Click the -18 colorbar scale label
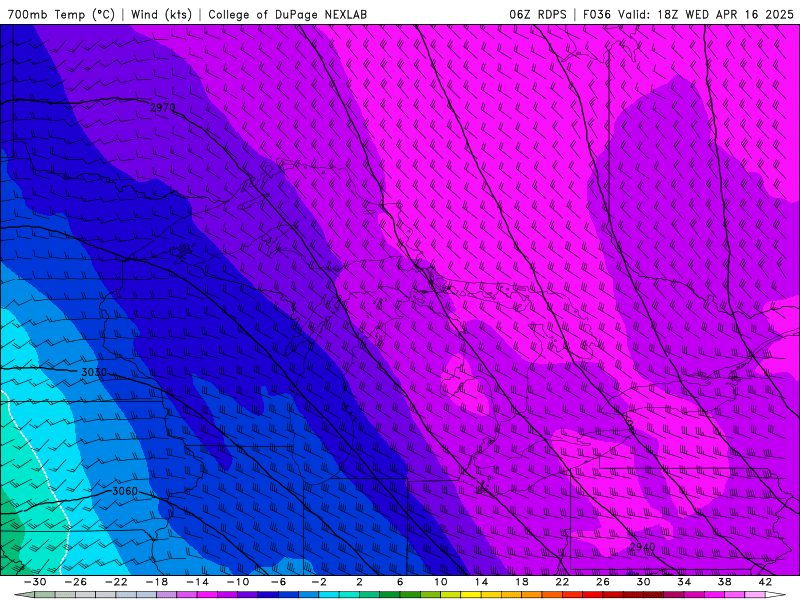Screen dimensions: 800x600 157,582
